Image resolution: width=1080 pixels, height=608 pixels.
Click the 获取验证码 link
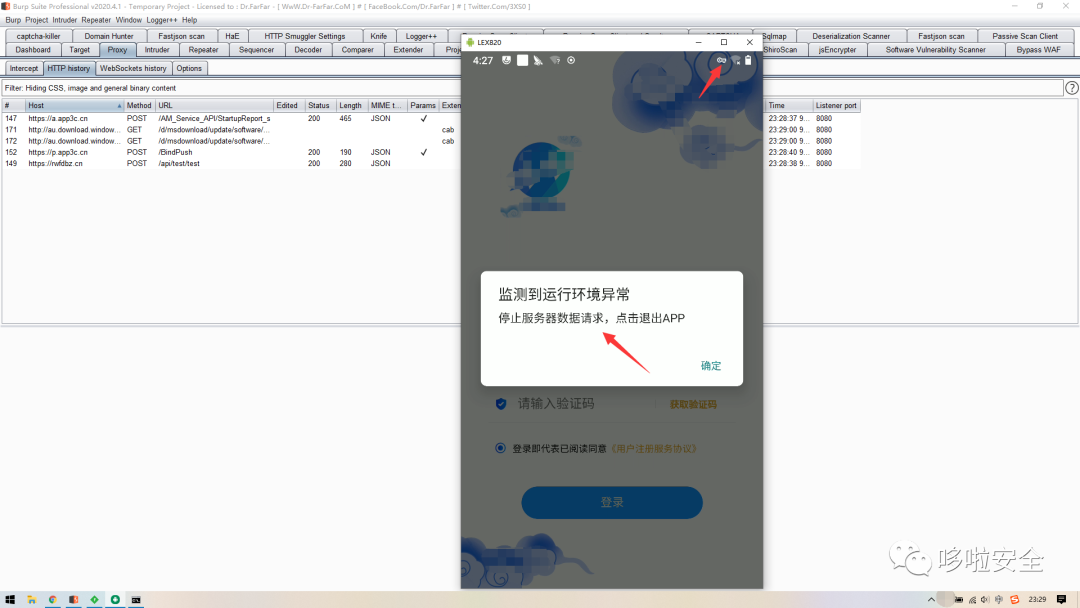coord(693,405)
